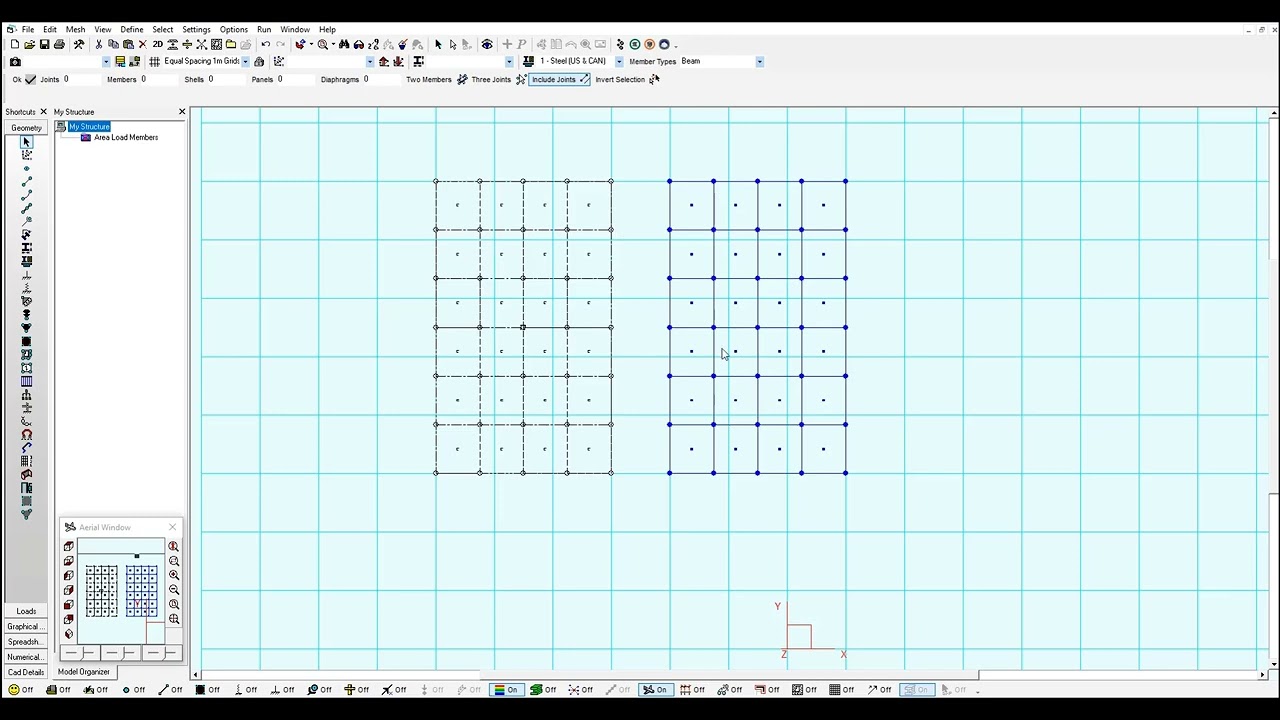Click the Open file folder icon
Screen dimensions: 1280x720
click(x=29, y=44)
